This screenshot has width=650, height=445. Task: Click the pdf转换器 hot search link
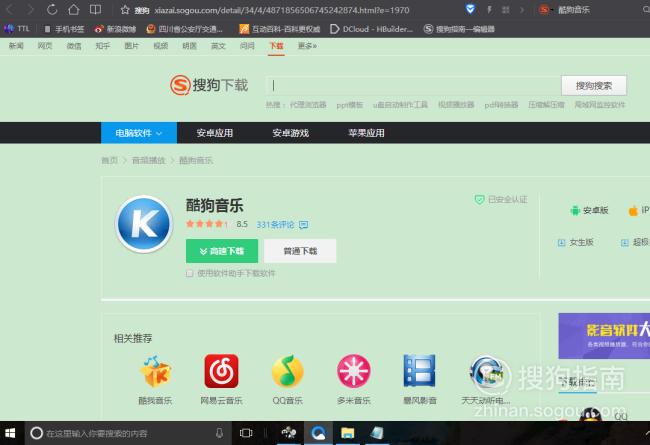501,105
